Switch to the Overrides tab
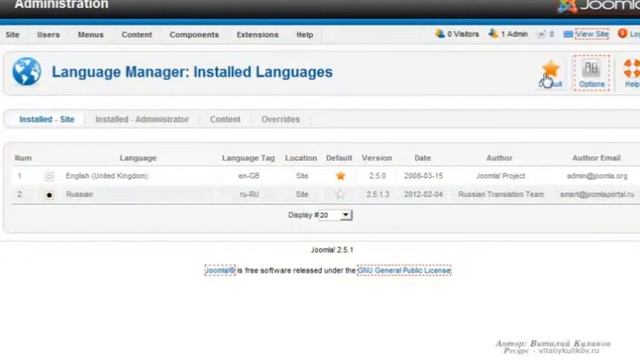This screenshot has height=360, width=640. click(x=281, y=119)
